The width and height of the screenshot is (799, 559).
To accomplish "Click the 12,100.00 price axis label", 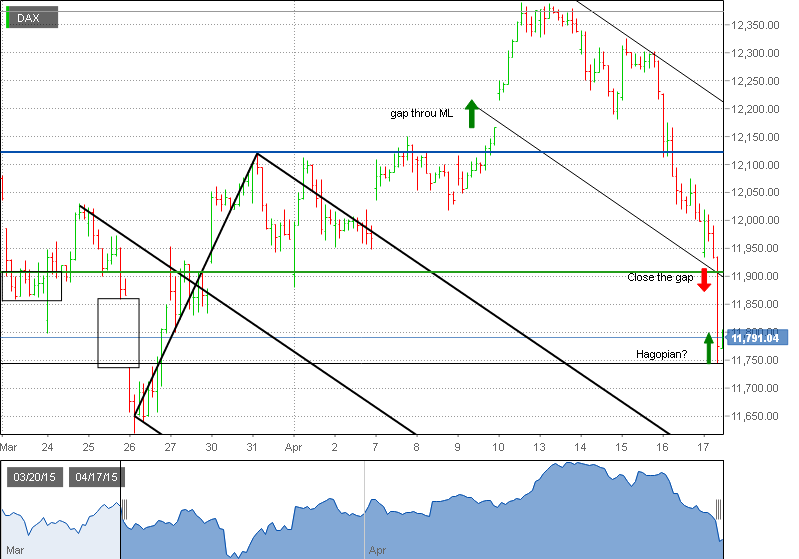I will click(x=755, y=165).
